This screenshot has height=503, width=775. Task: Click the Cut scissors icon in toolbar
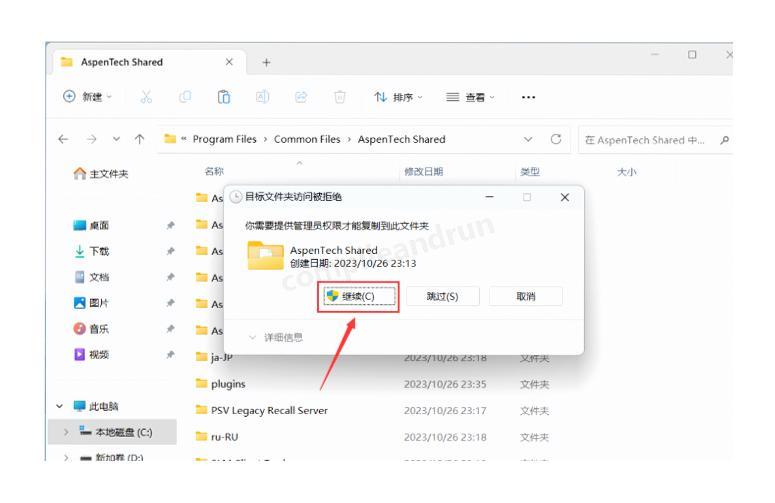click(146, 97)
